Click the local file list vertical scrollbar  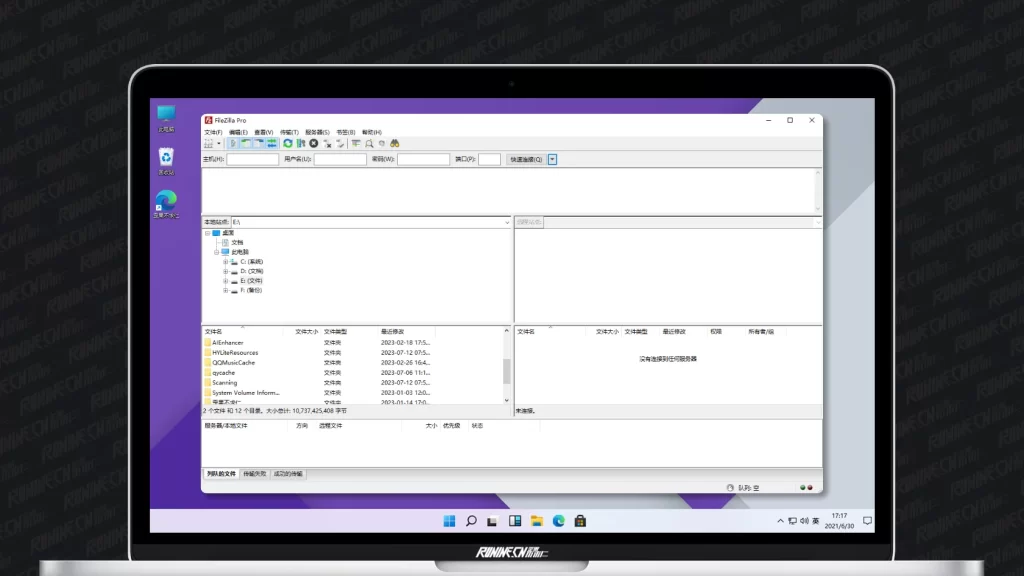507,371
